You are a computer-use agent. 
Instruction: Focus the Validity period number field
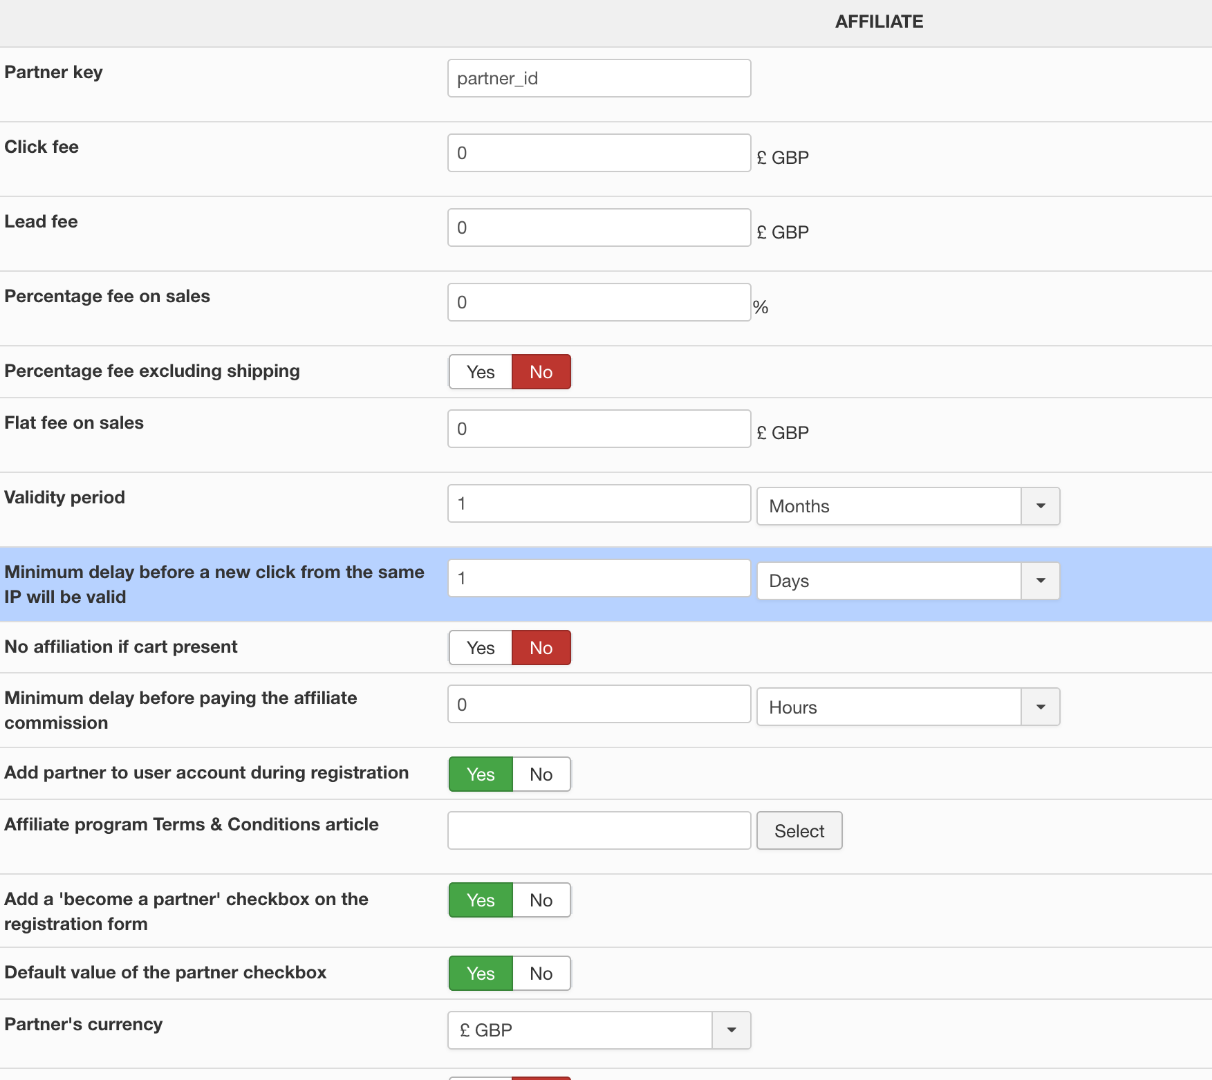[x=599, y=504]
